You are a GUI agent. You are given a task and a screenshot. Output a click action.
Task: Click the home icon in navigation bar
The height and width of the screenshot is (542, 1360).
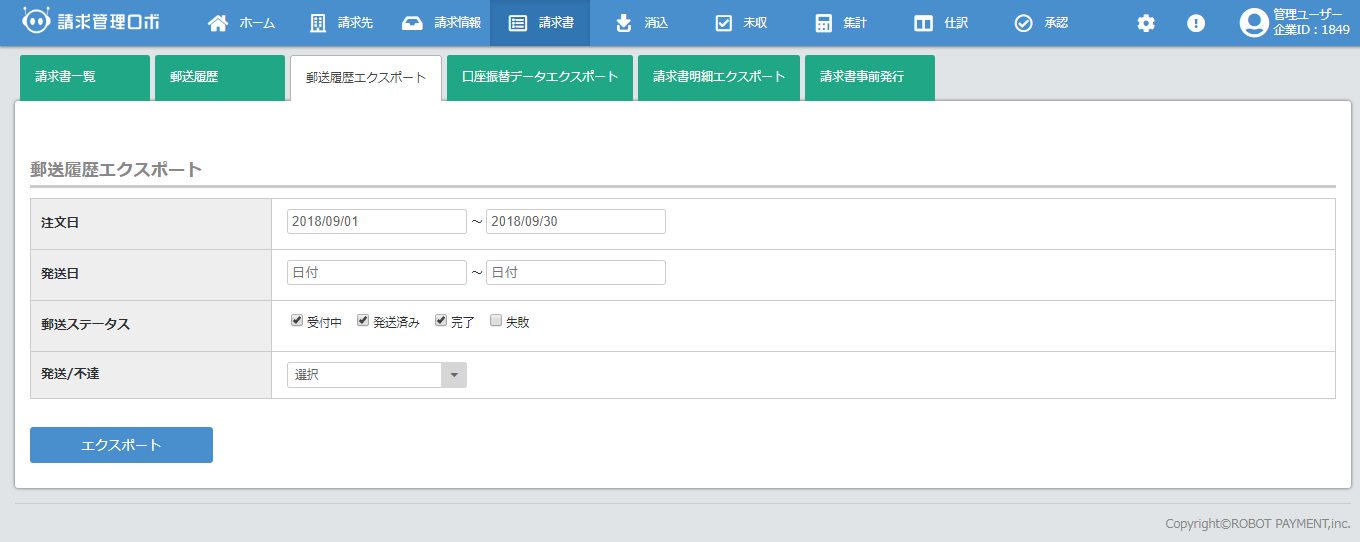tap(217, 23)
